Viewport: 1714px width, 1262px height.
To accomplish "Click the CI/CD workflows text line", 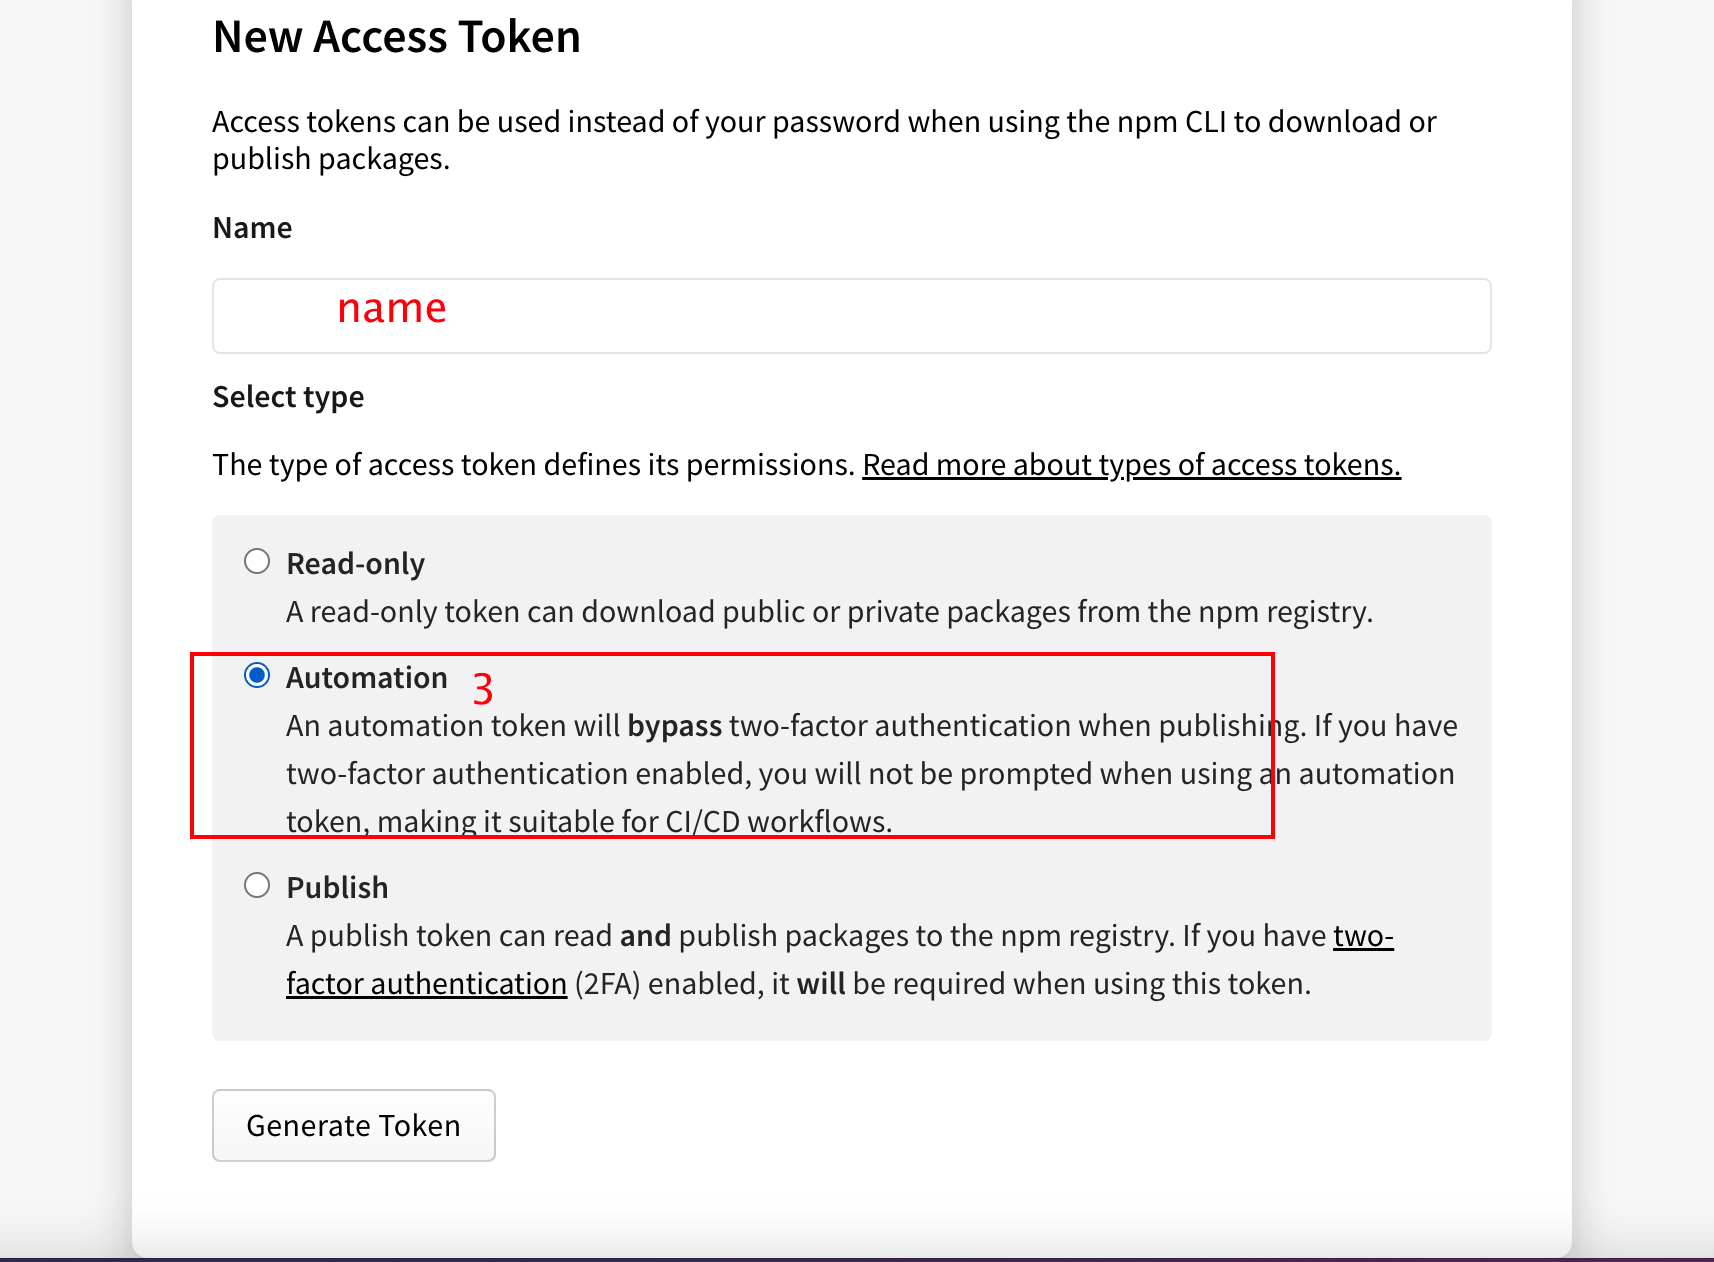I will click(590, 822).
